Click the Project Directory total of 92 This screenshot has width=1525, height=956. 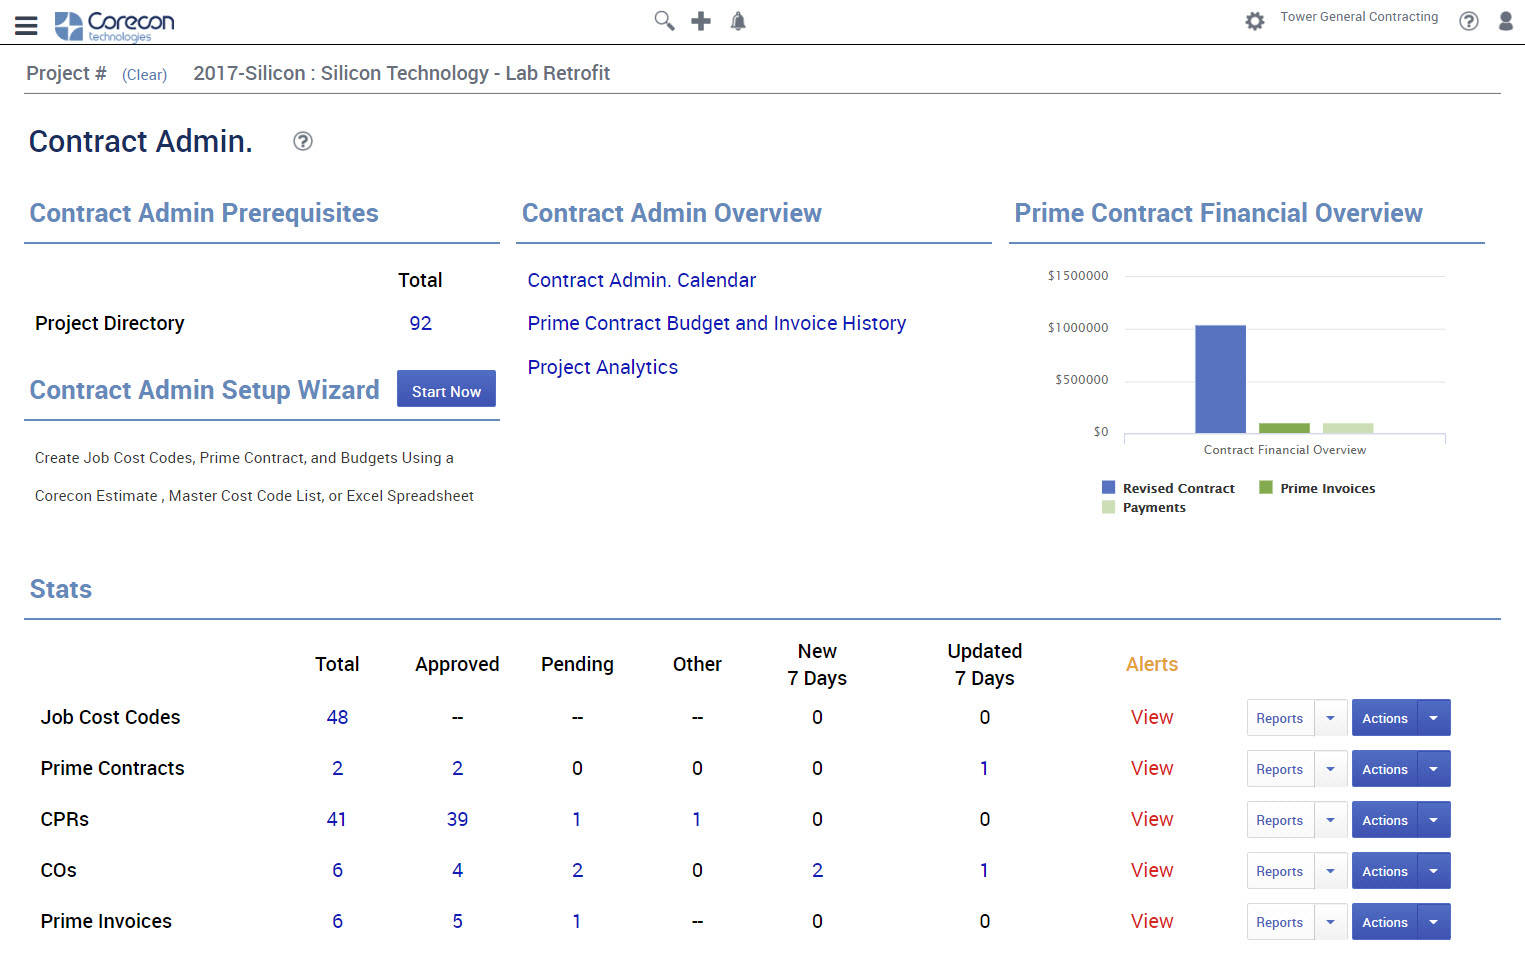(420, 323)
